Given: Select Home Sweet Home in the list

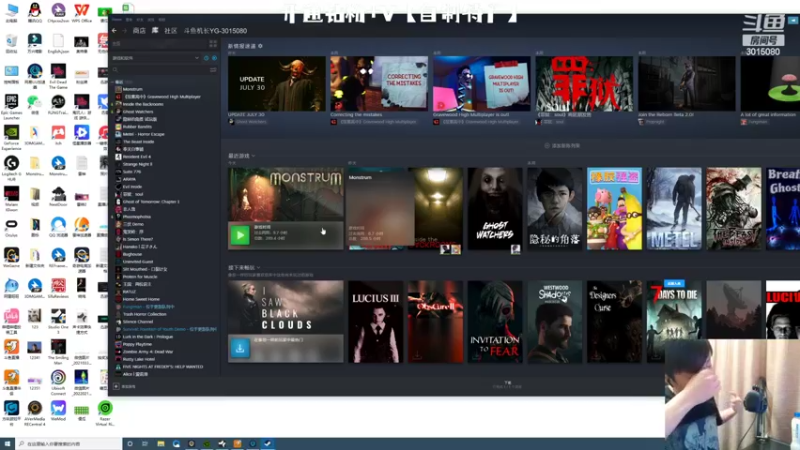Looking at the screenshot, I should tap(141, 299).
